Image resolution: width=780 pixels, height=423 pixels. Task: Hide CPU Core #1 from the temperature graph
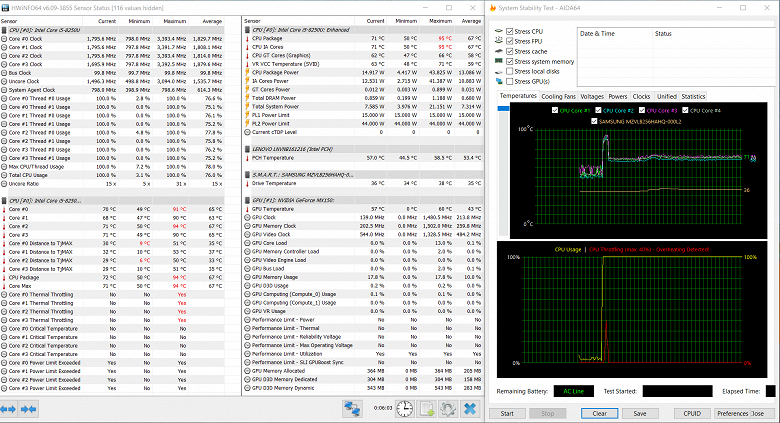(555, 110)
